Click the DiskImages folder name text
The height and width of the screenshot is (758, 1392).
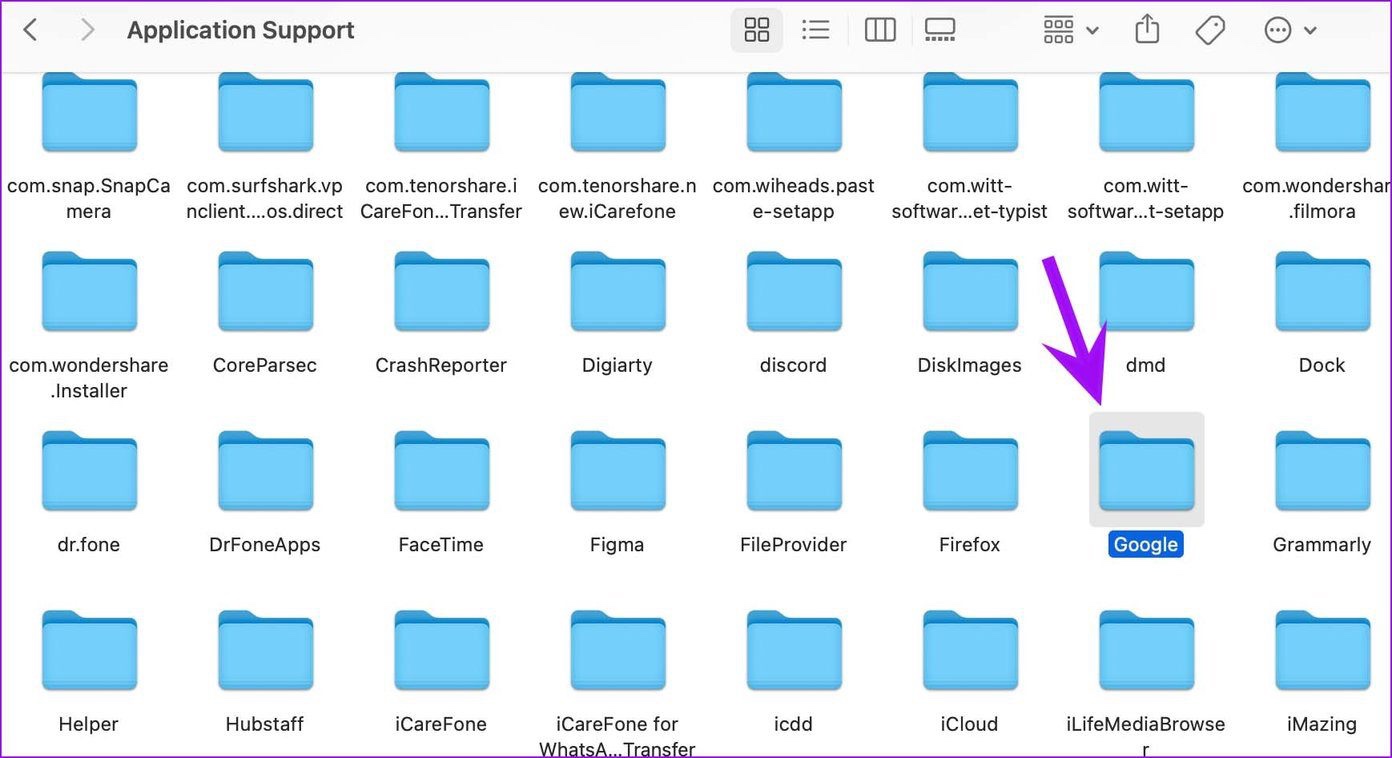point(969,365)
